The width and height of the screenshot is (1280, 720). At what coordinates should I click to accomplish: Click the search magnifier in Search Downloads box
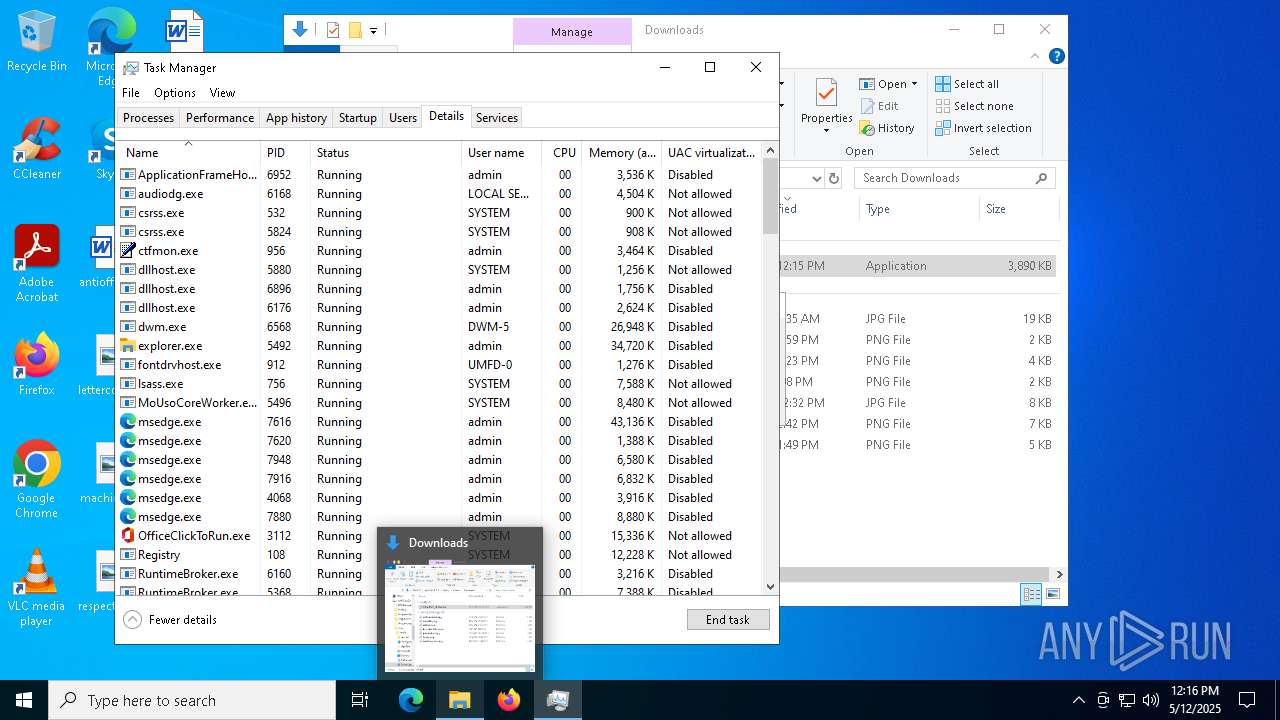pyautogui.click(x=1041, y=178)
